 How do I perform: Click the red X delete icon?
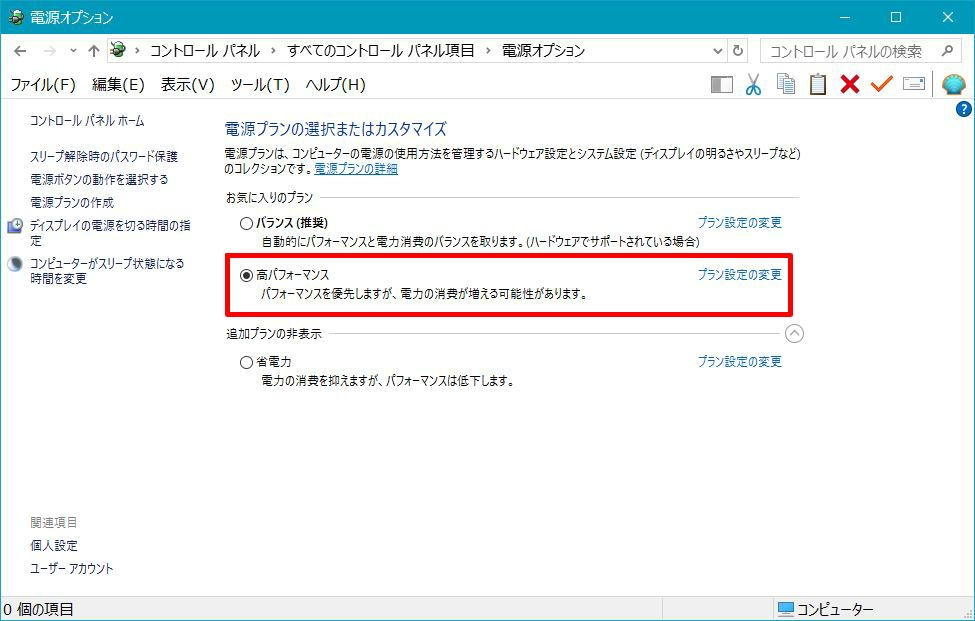(x=849, y=85)
